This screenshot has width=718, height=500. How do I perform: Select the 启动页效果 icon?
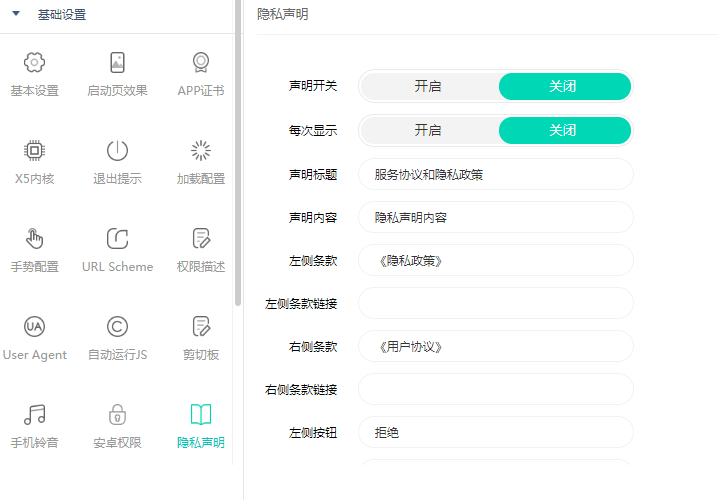(x=117, y=62)
